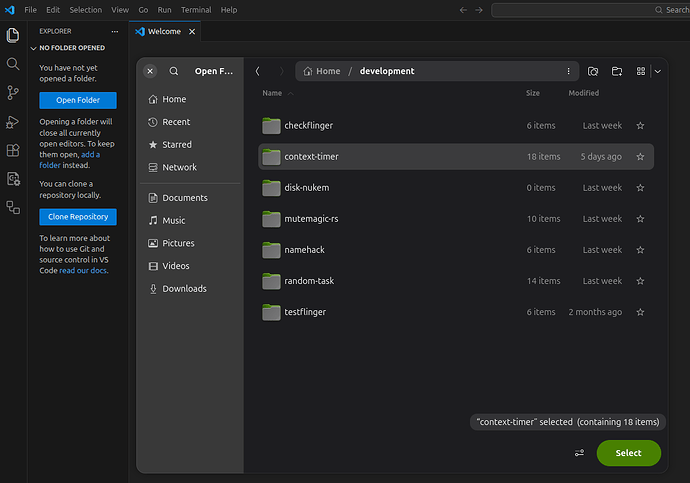Sort files by the Name column header
Screen dimensions: 690x483
[272, 93]
